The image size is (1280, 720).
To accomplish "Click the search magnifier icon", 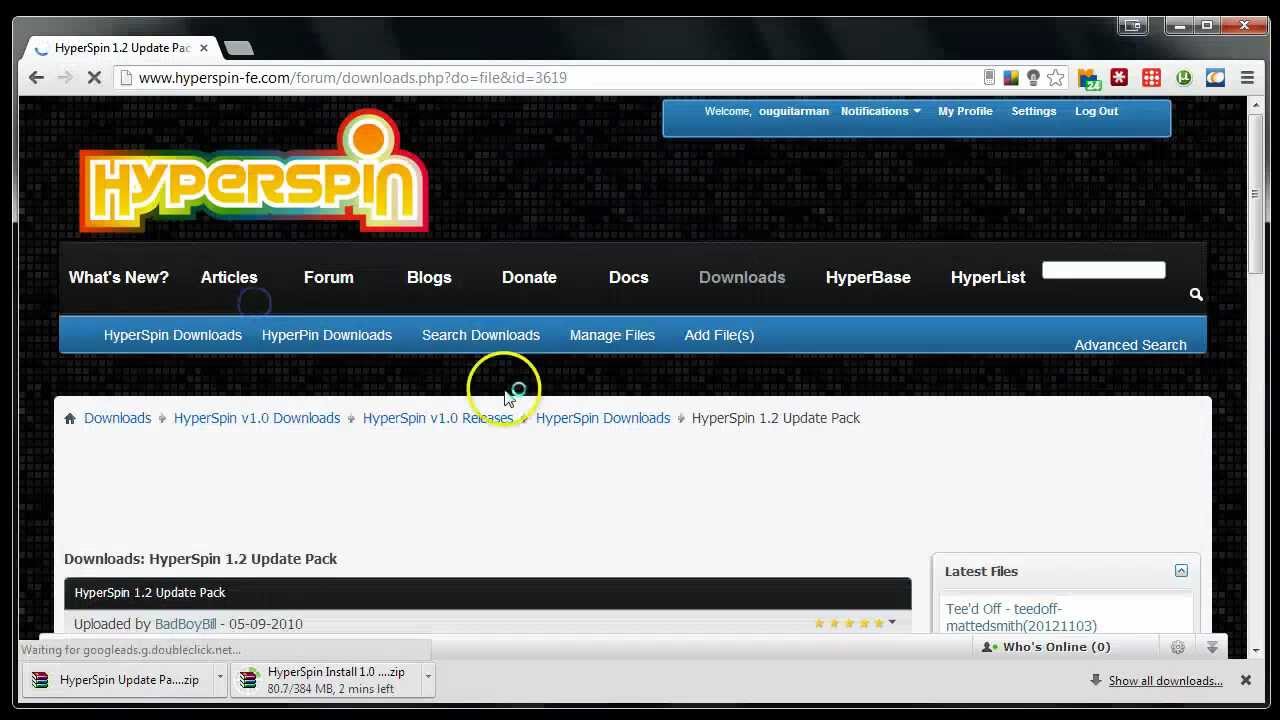I will 1196,294.
